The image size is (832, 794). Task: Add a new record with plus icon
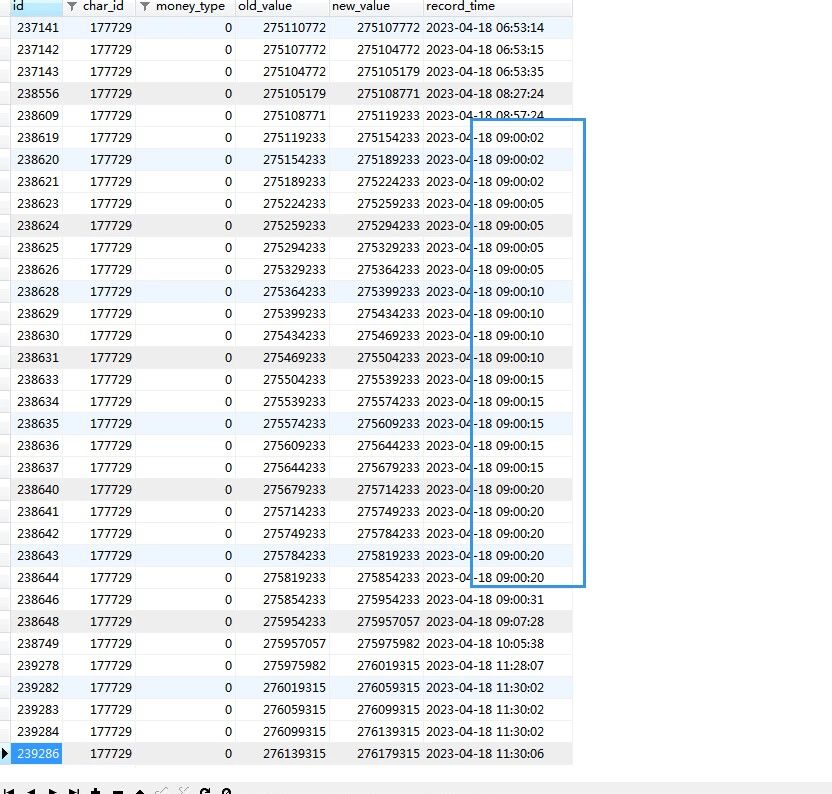(96, 791)
